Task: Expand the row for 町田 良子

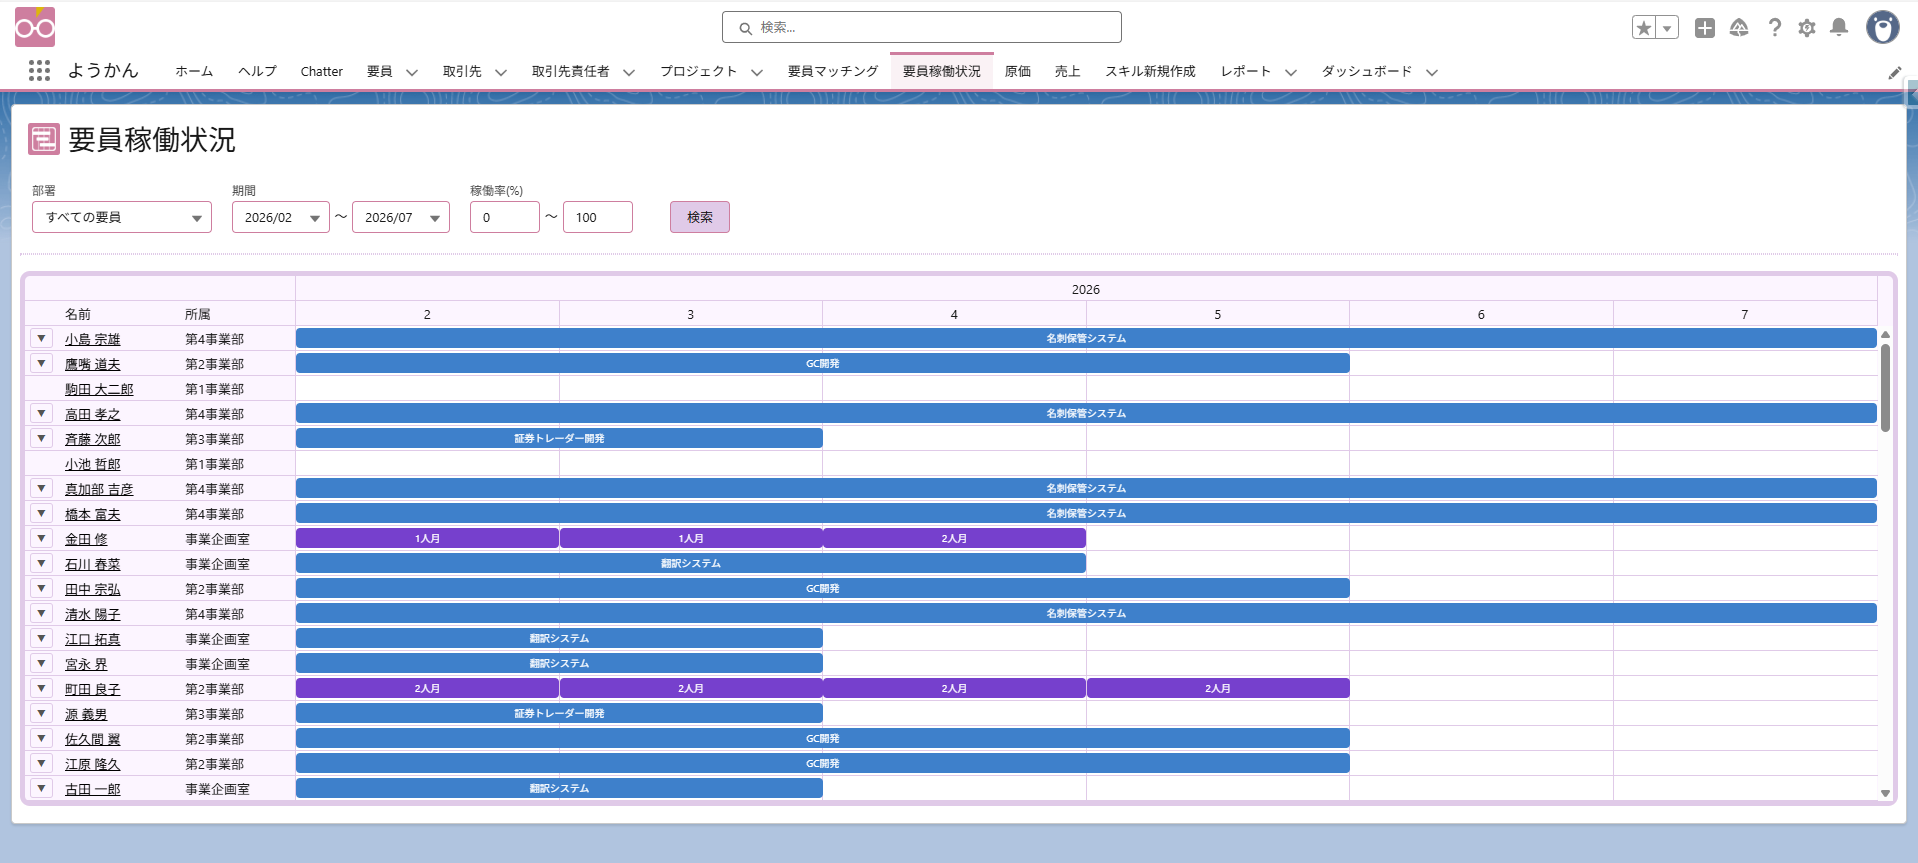Action: click(x=41, y=689)
